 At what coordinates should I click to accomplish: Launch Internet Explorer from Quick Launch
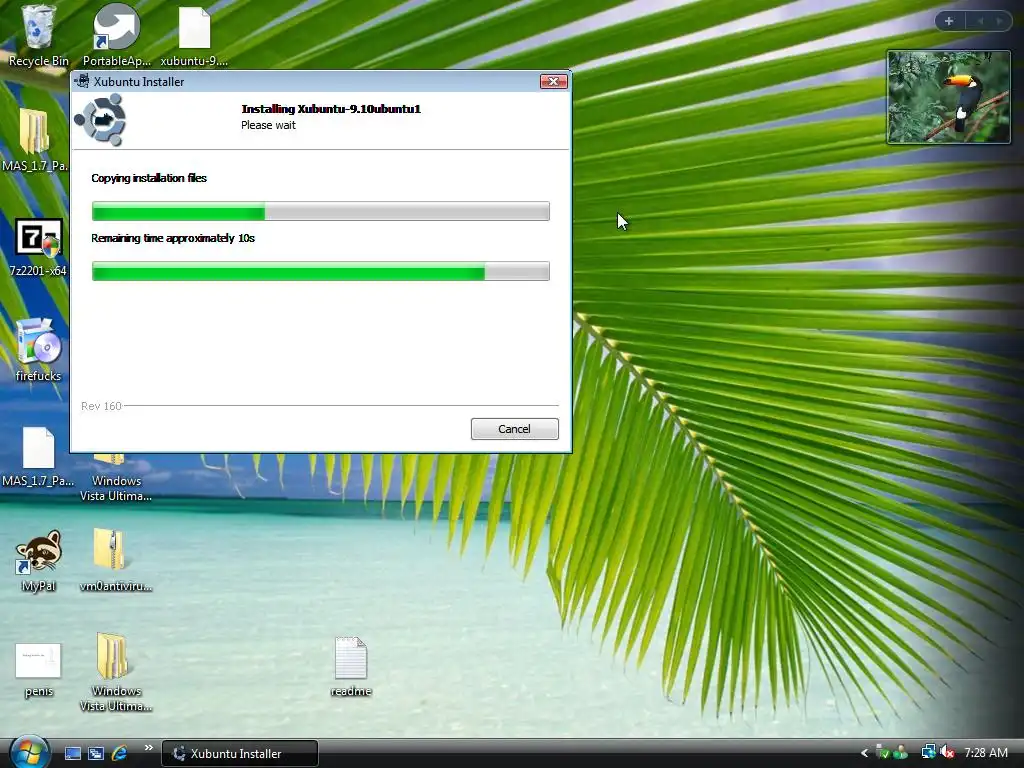120,754
